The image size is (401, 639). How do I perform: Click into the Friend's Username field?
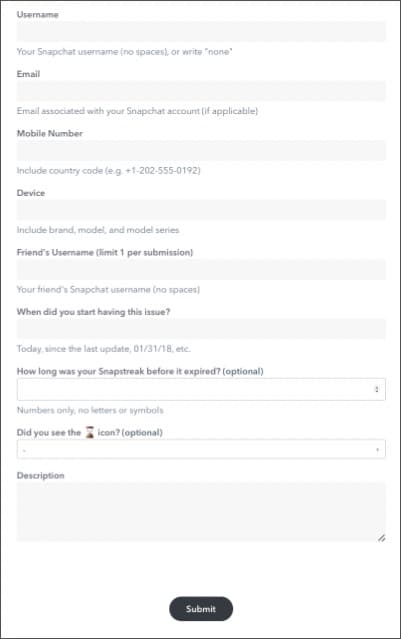pos(201,269)
